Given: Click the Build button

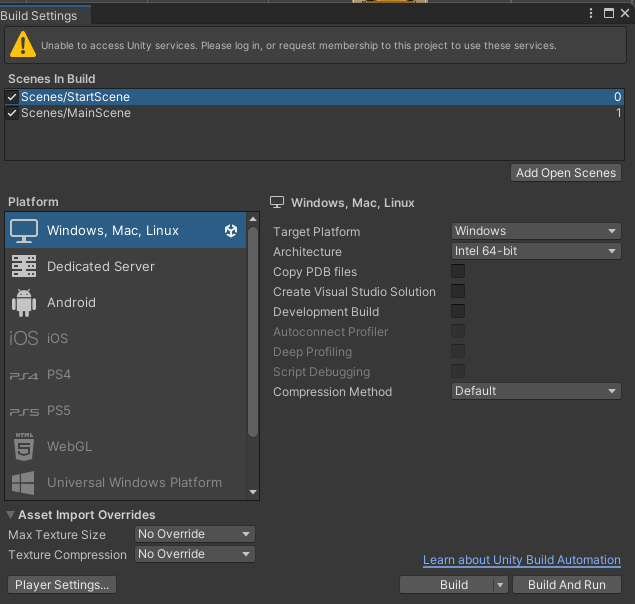Looking at the screenshot, I should pyautogui.click(x=447, y=585).
